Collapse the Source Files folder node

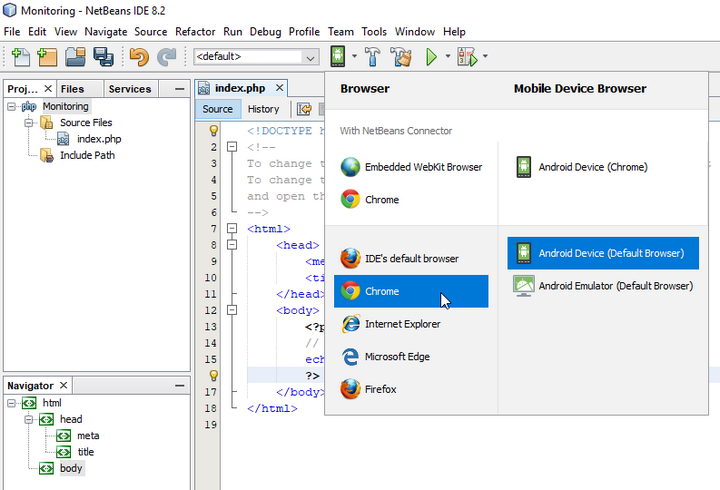coord(28,123)
